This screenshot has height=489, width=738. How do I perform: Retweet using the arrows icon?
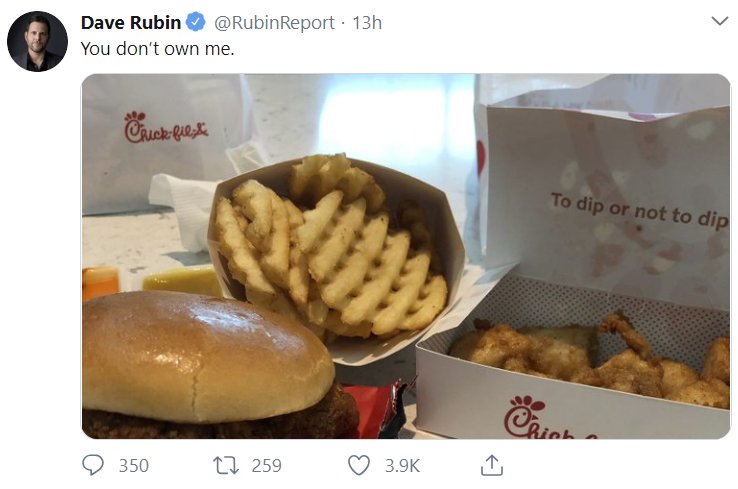pos(226,465)
